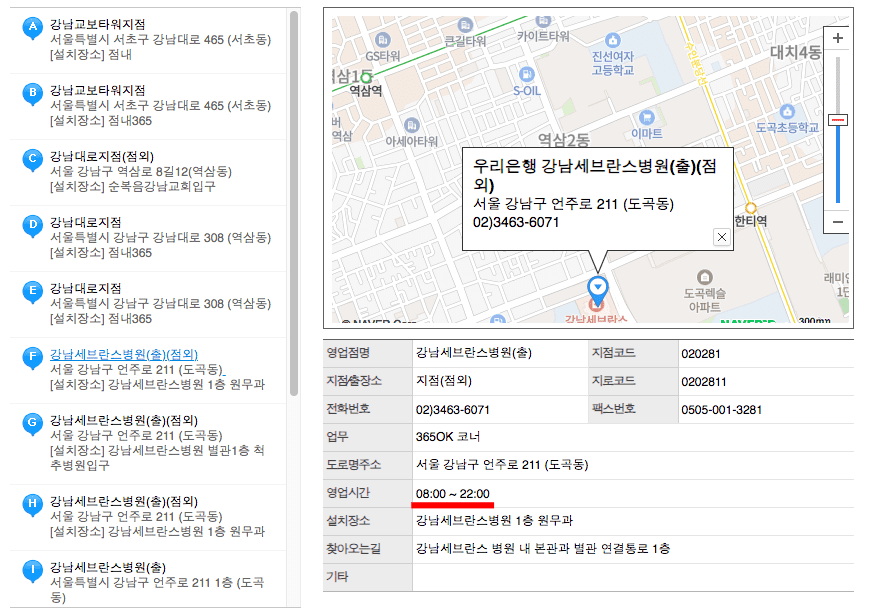Click marker D next to 강남대로지점

pos(32,225)
